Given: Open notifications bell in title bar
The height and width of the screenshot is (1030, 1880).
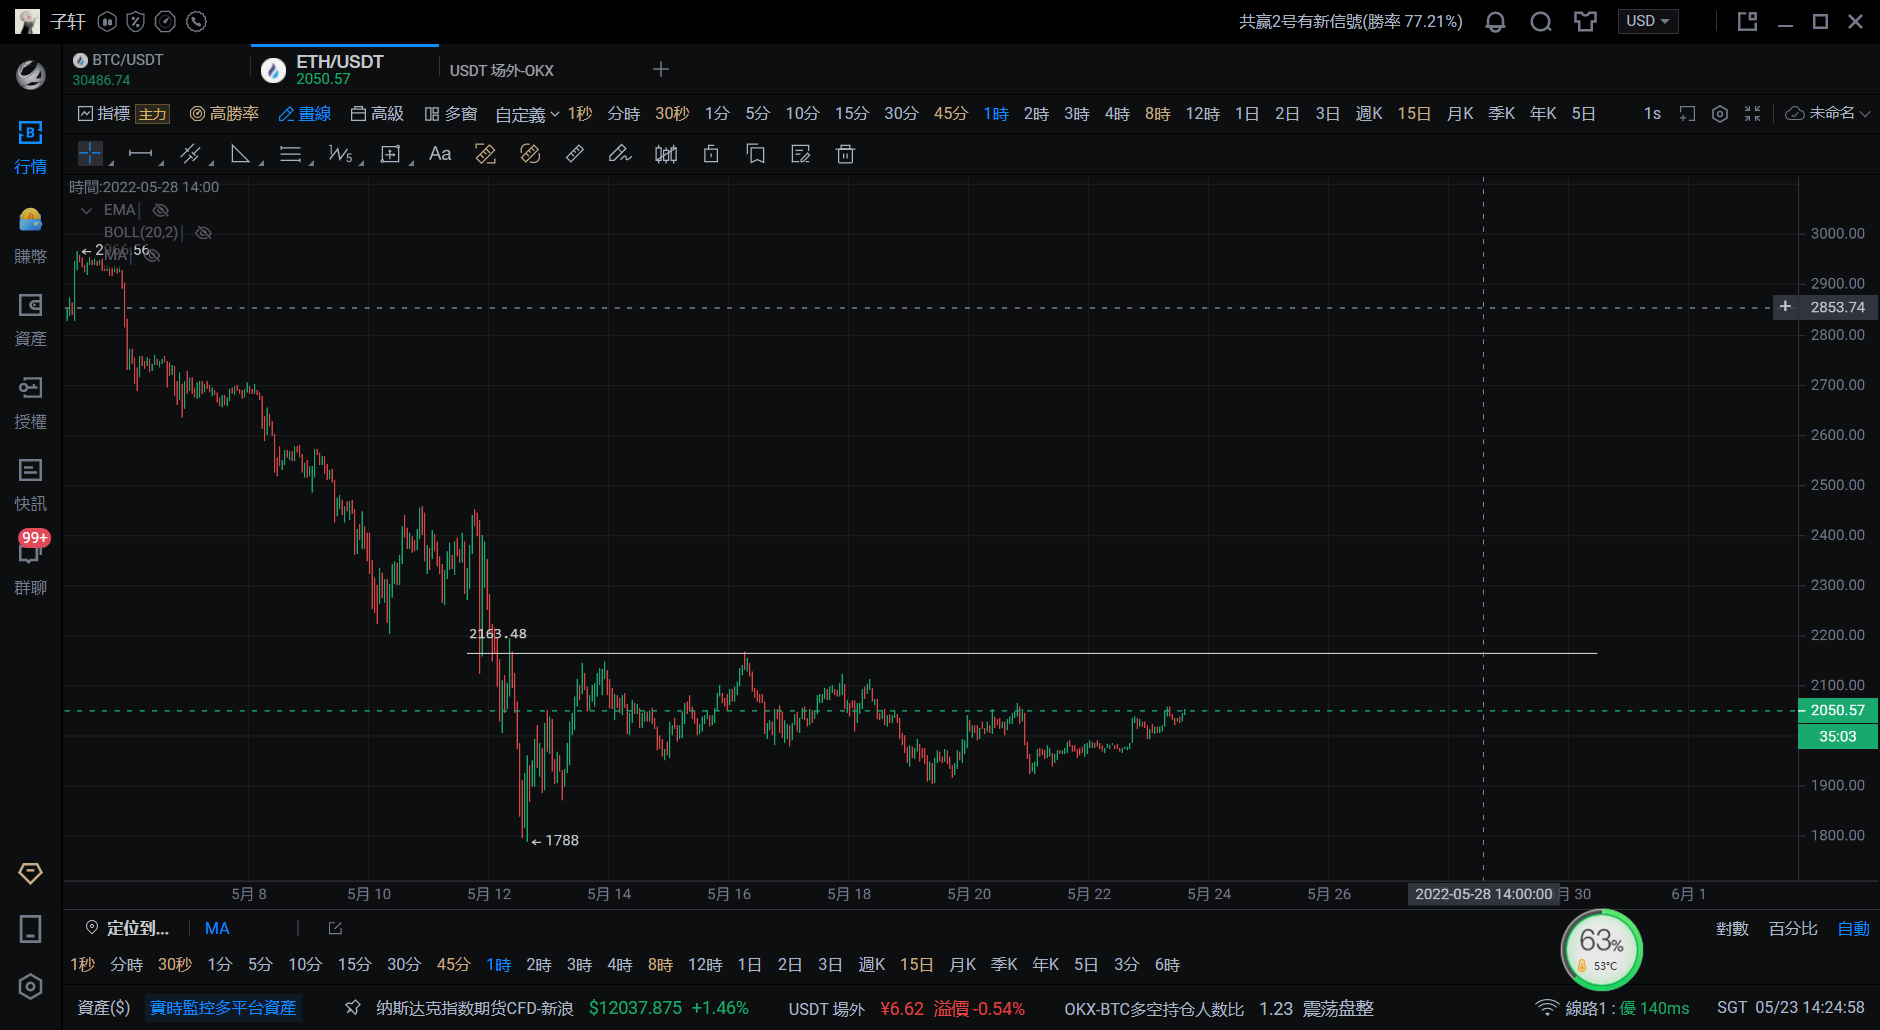Looking at the screenshot, I should click(1495, 22).
